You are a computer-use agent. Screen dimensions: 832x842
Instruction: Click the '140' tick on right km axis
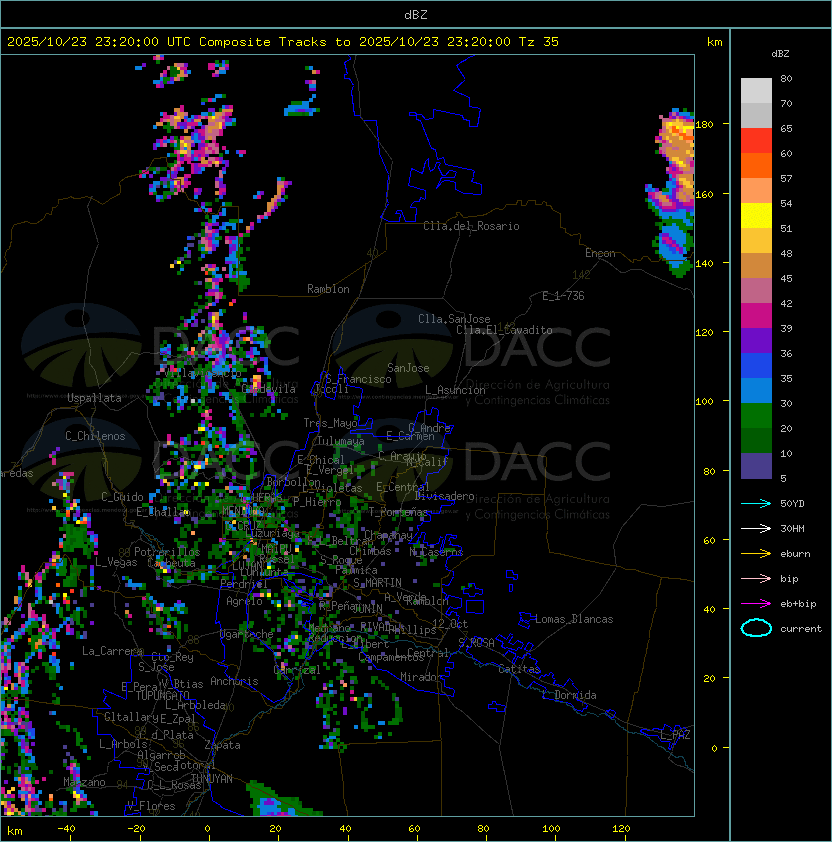704,263
